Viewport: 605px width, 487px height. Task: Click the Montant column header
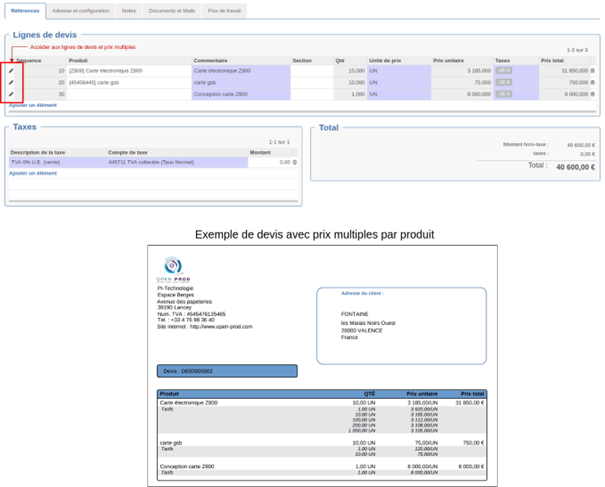click(x=260, y=152)
